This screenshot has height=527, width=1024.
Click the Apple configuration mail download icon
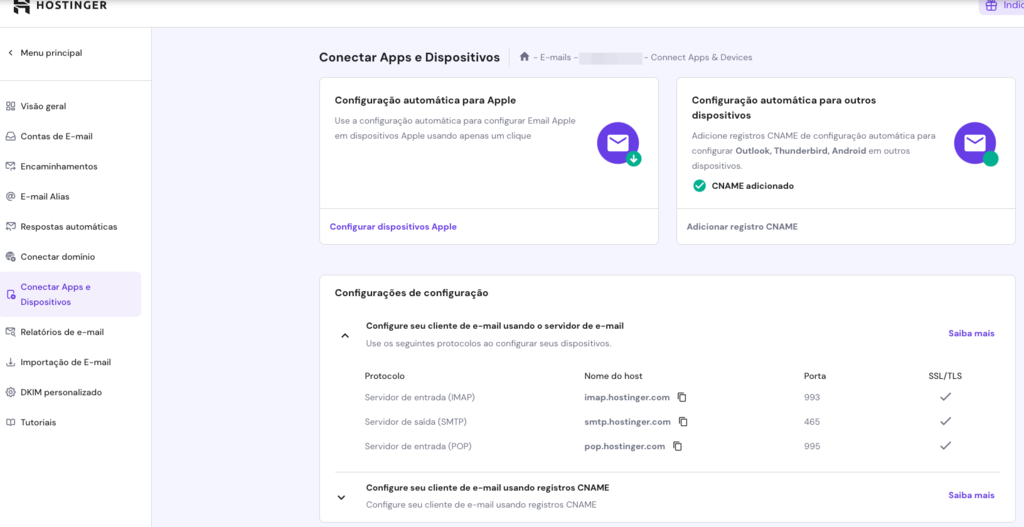(x=618, y=144)
